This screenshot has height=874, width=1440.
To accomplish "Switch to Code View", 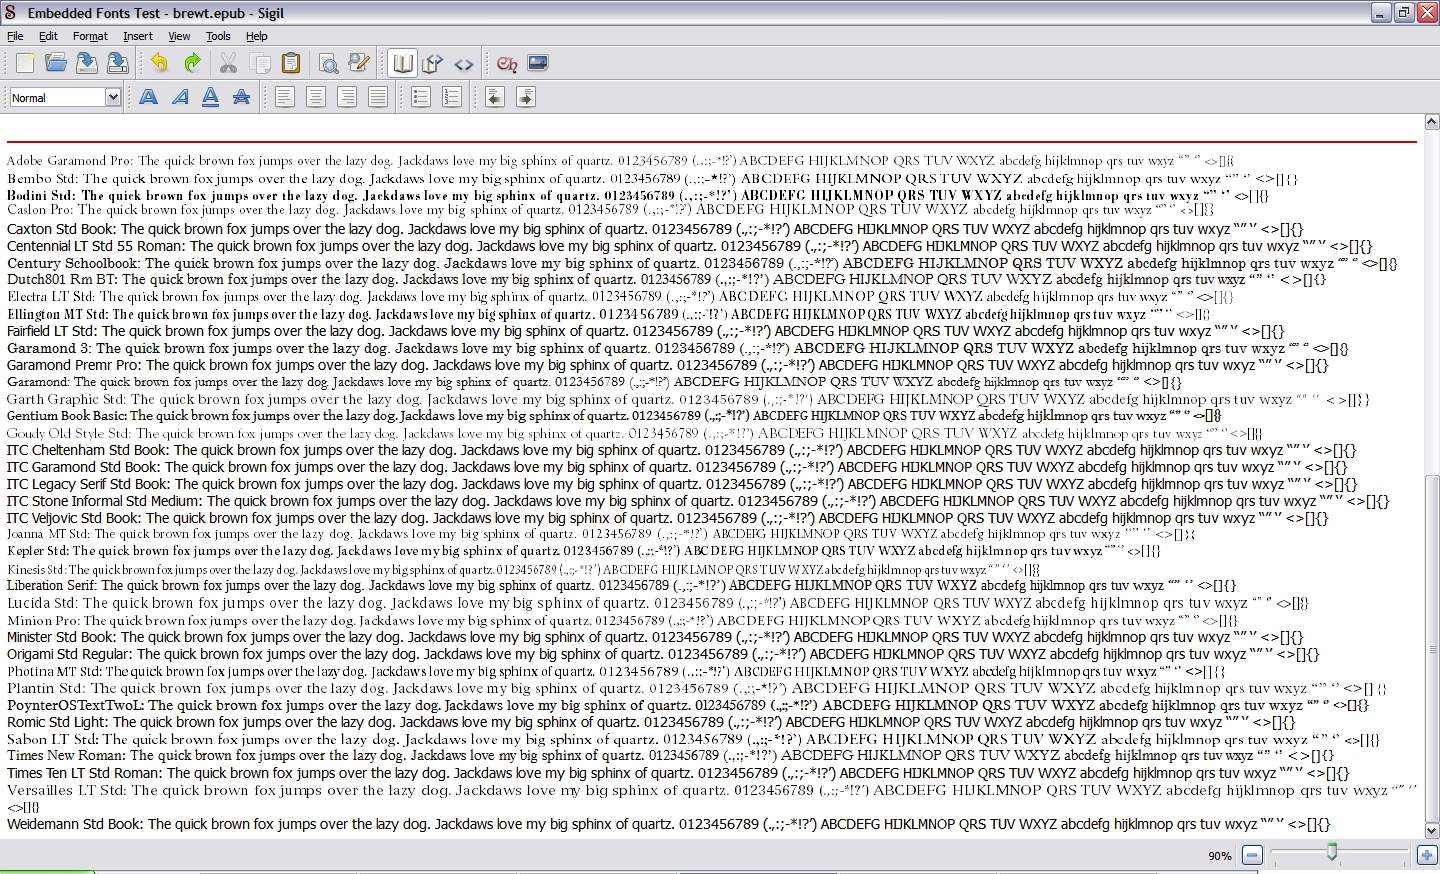I will click(464, 63).
